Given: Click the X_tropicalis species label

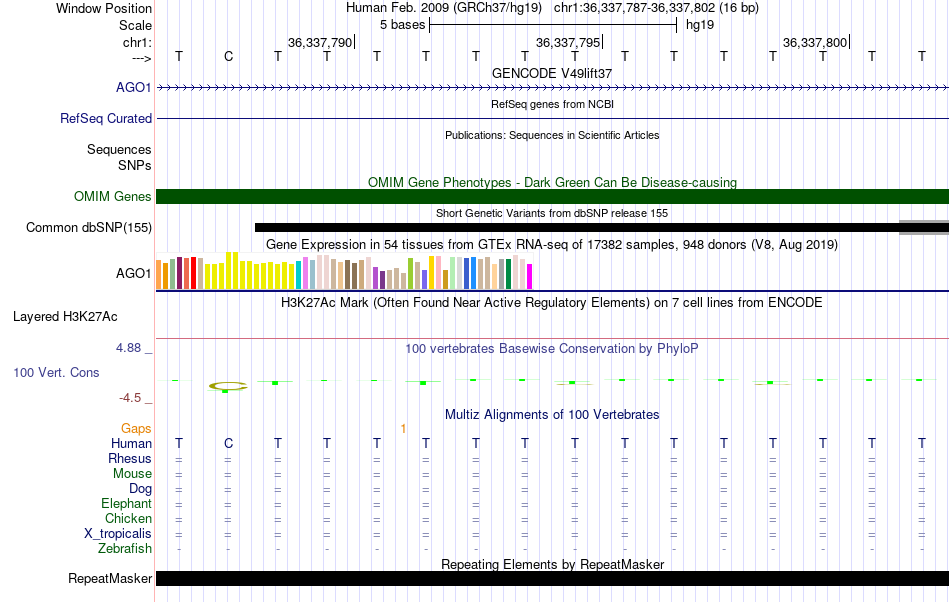Looking at the screenshot, I should pyautogui.click(x=118, y=534).
